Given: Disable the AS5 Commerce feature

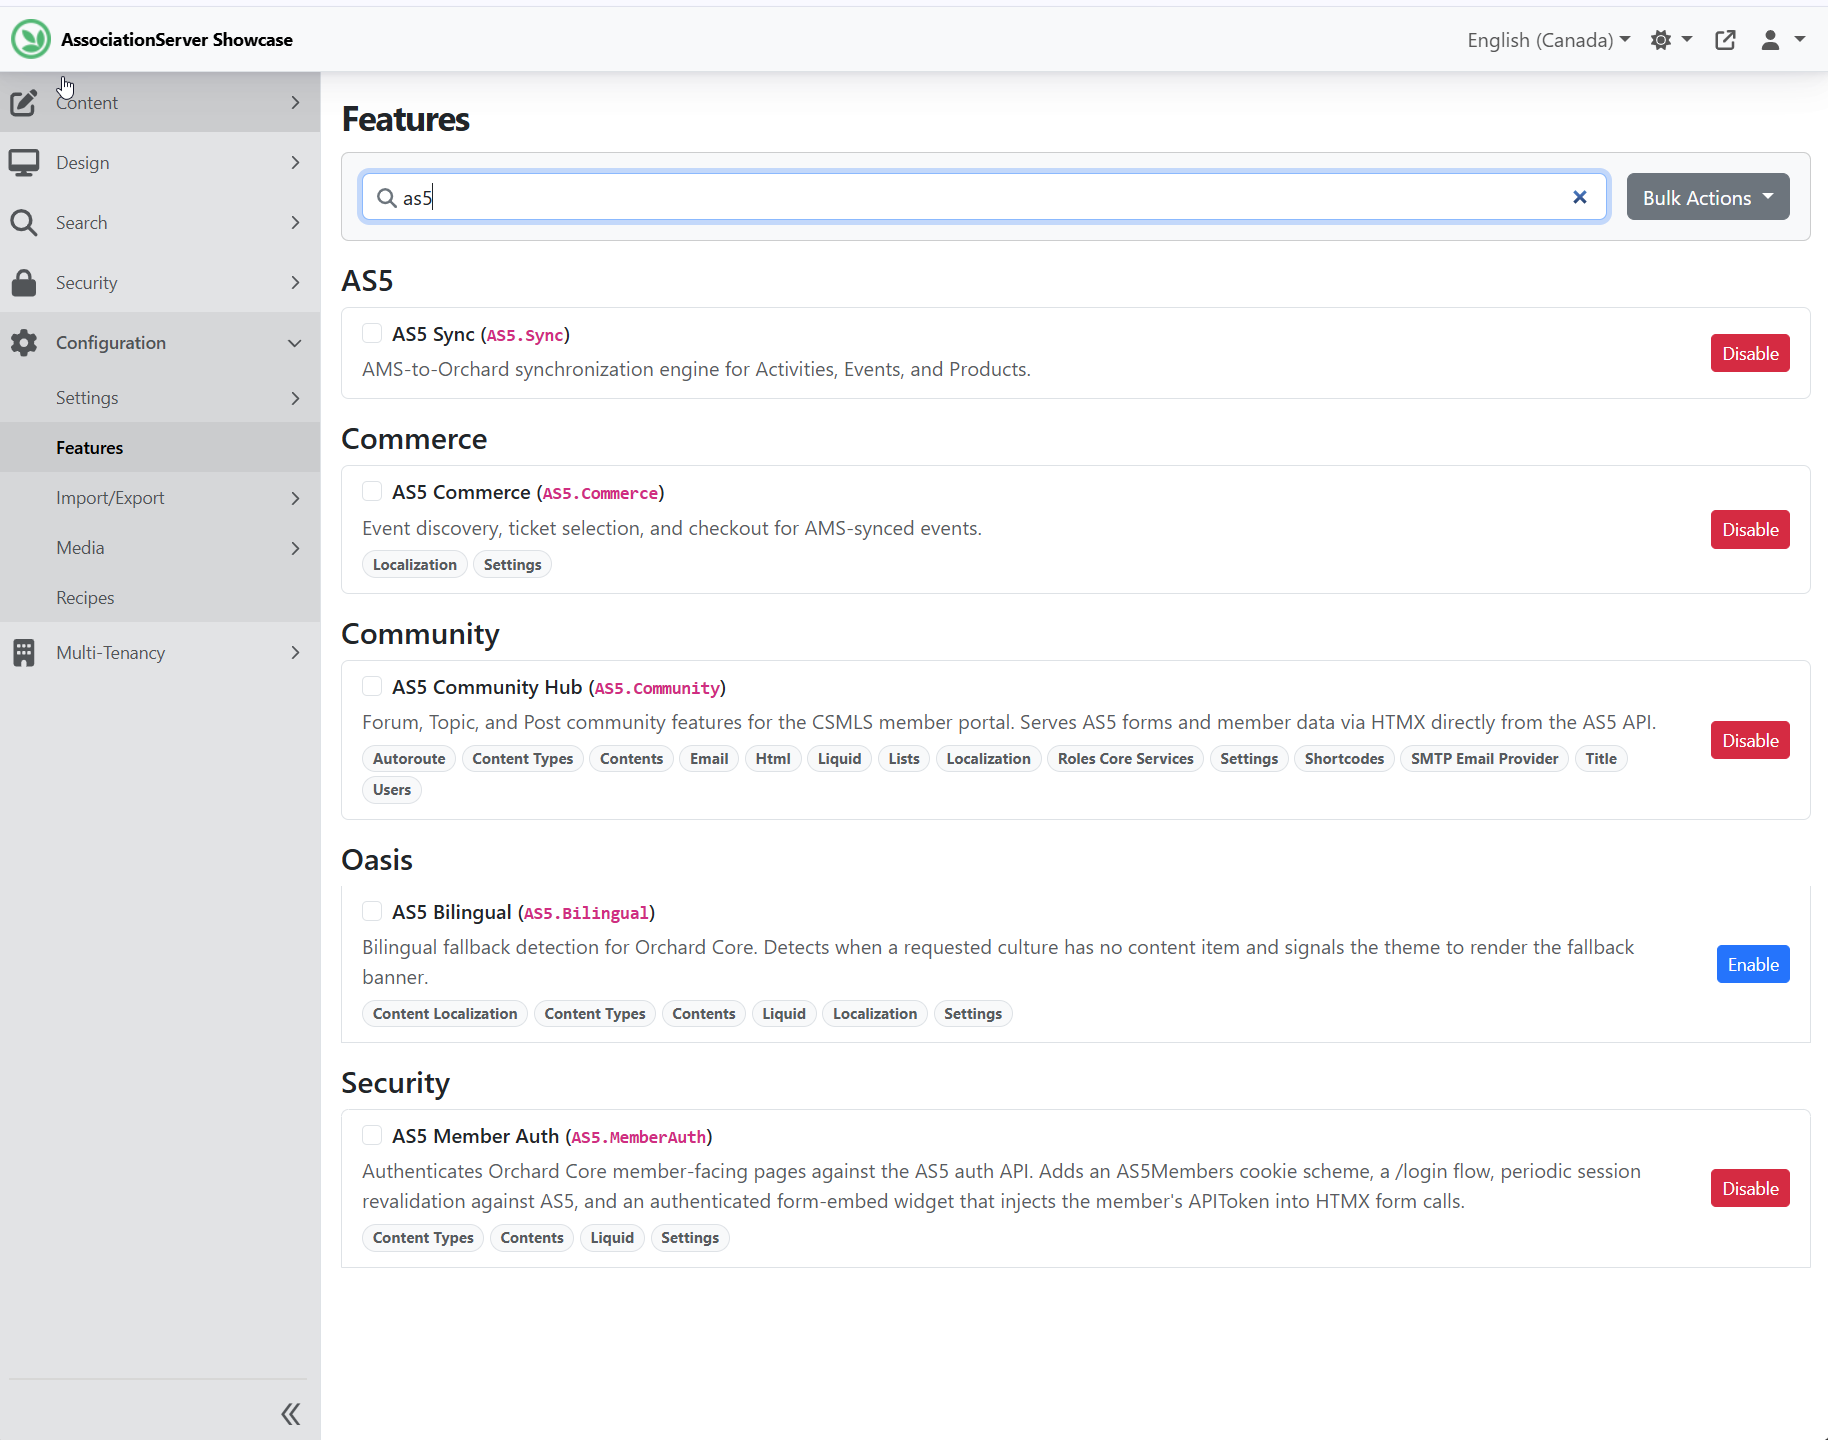Looking at the screenshot, I should tap(1749, 529).
